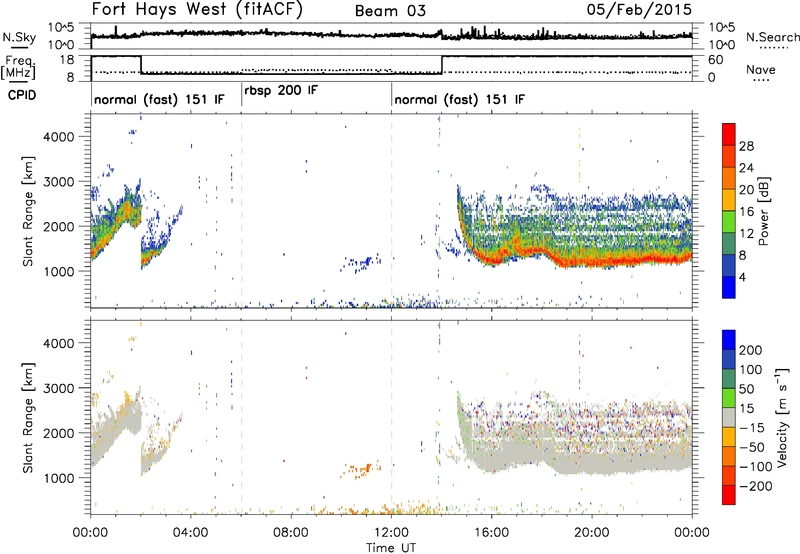The image size is (800, 554).
Task: Click the '-200' tick on the Velocity colorbar
Action: (756, 486)
